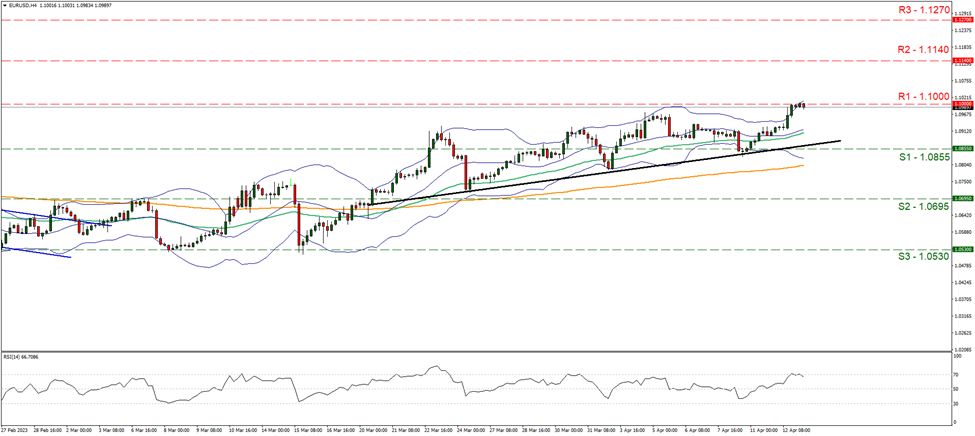Click the red 1.11400 price tag on axis
The width and height of the screenshot is (975, 436).
click(962, 61)
